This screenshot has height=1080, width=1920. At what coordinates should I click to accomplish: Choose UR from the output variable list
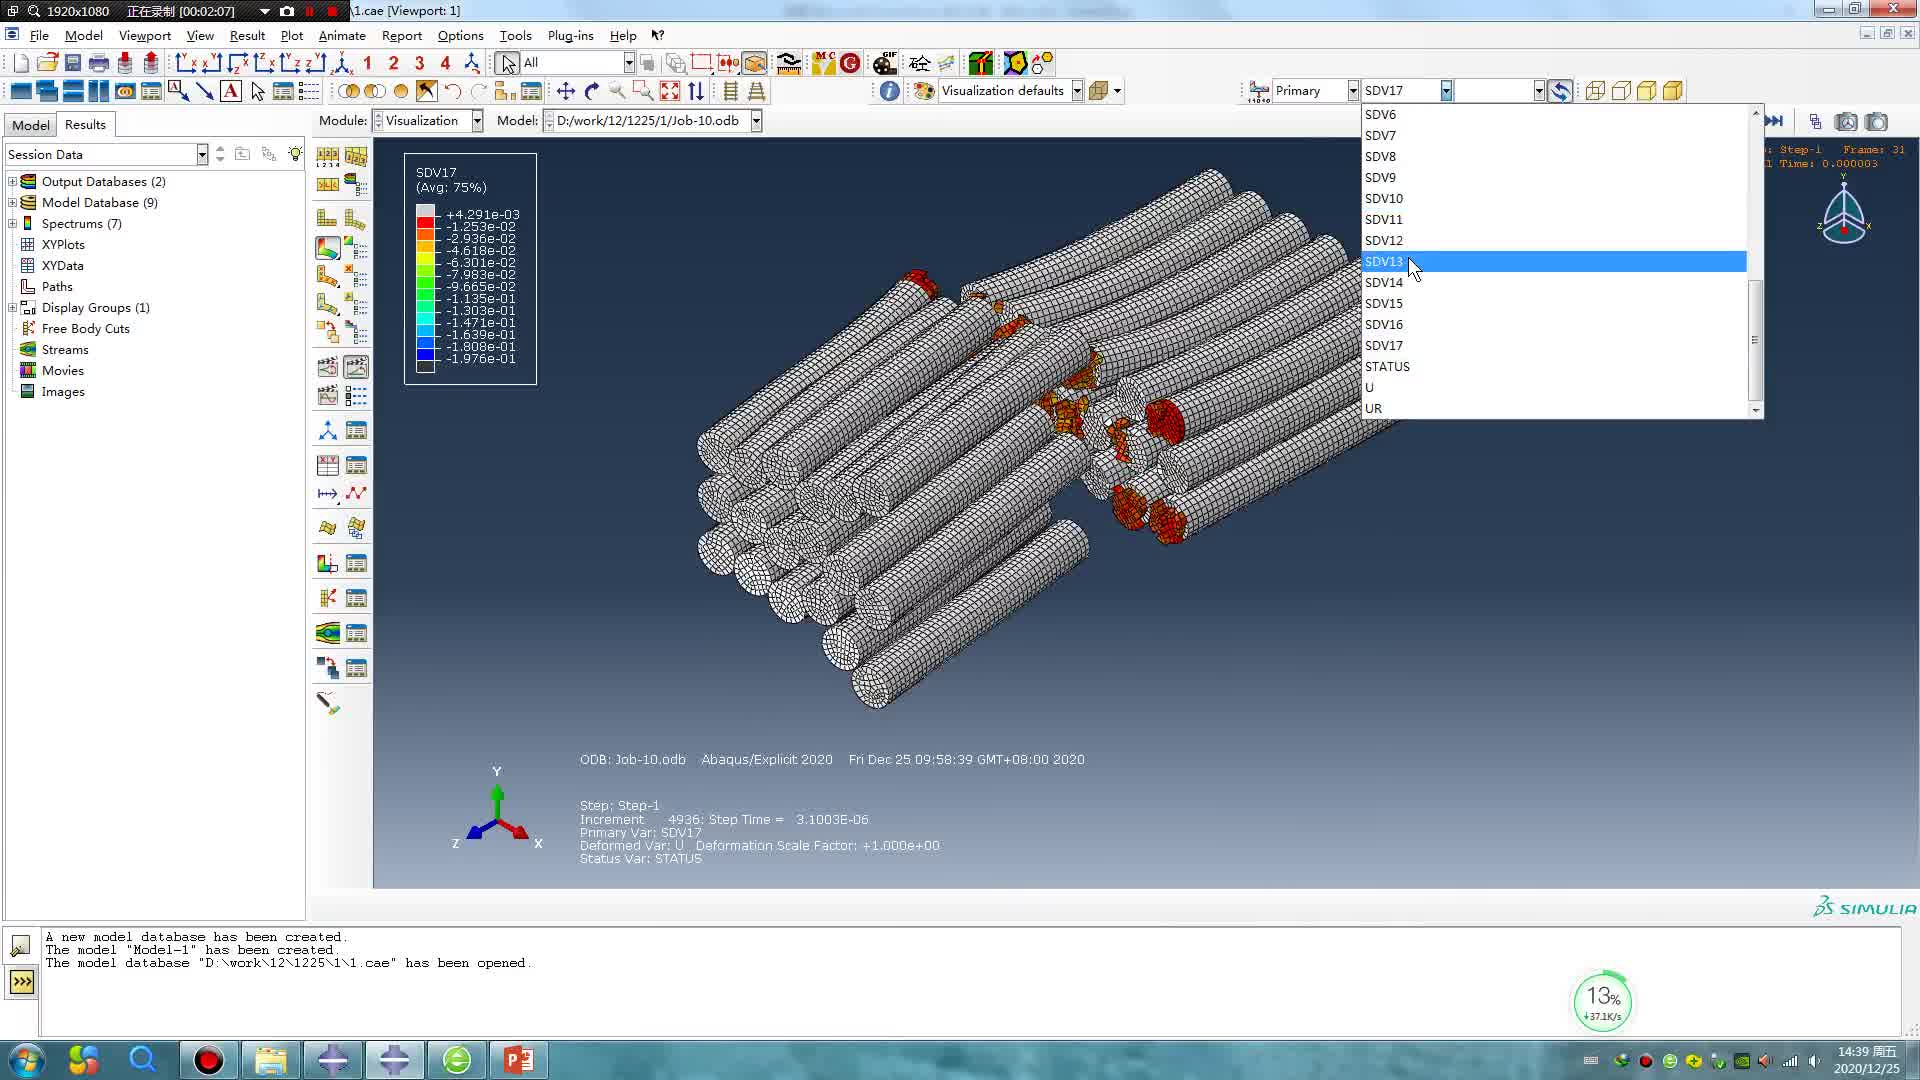[x=1554, y=408]
